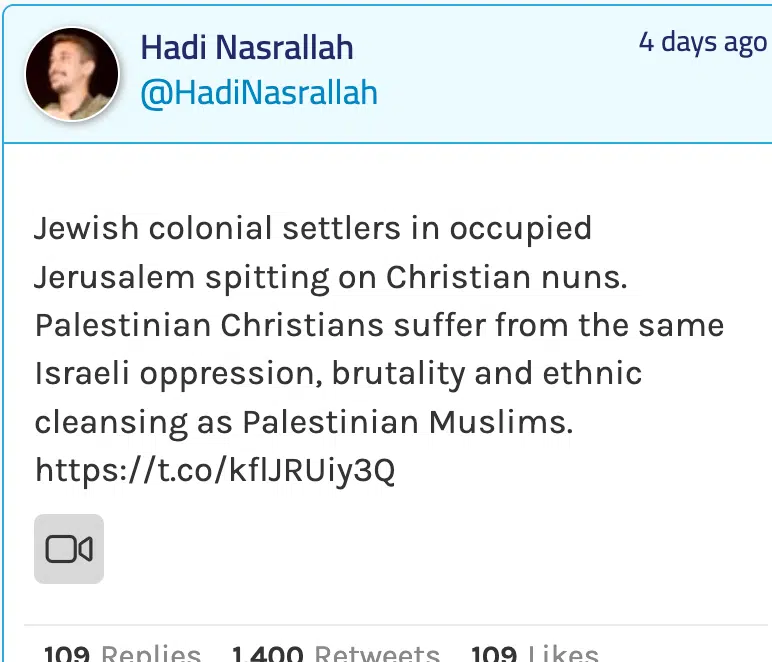Click the 'Retweets' label text
The width and height of the screenshot is (772, 662).
pos(377,654)
